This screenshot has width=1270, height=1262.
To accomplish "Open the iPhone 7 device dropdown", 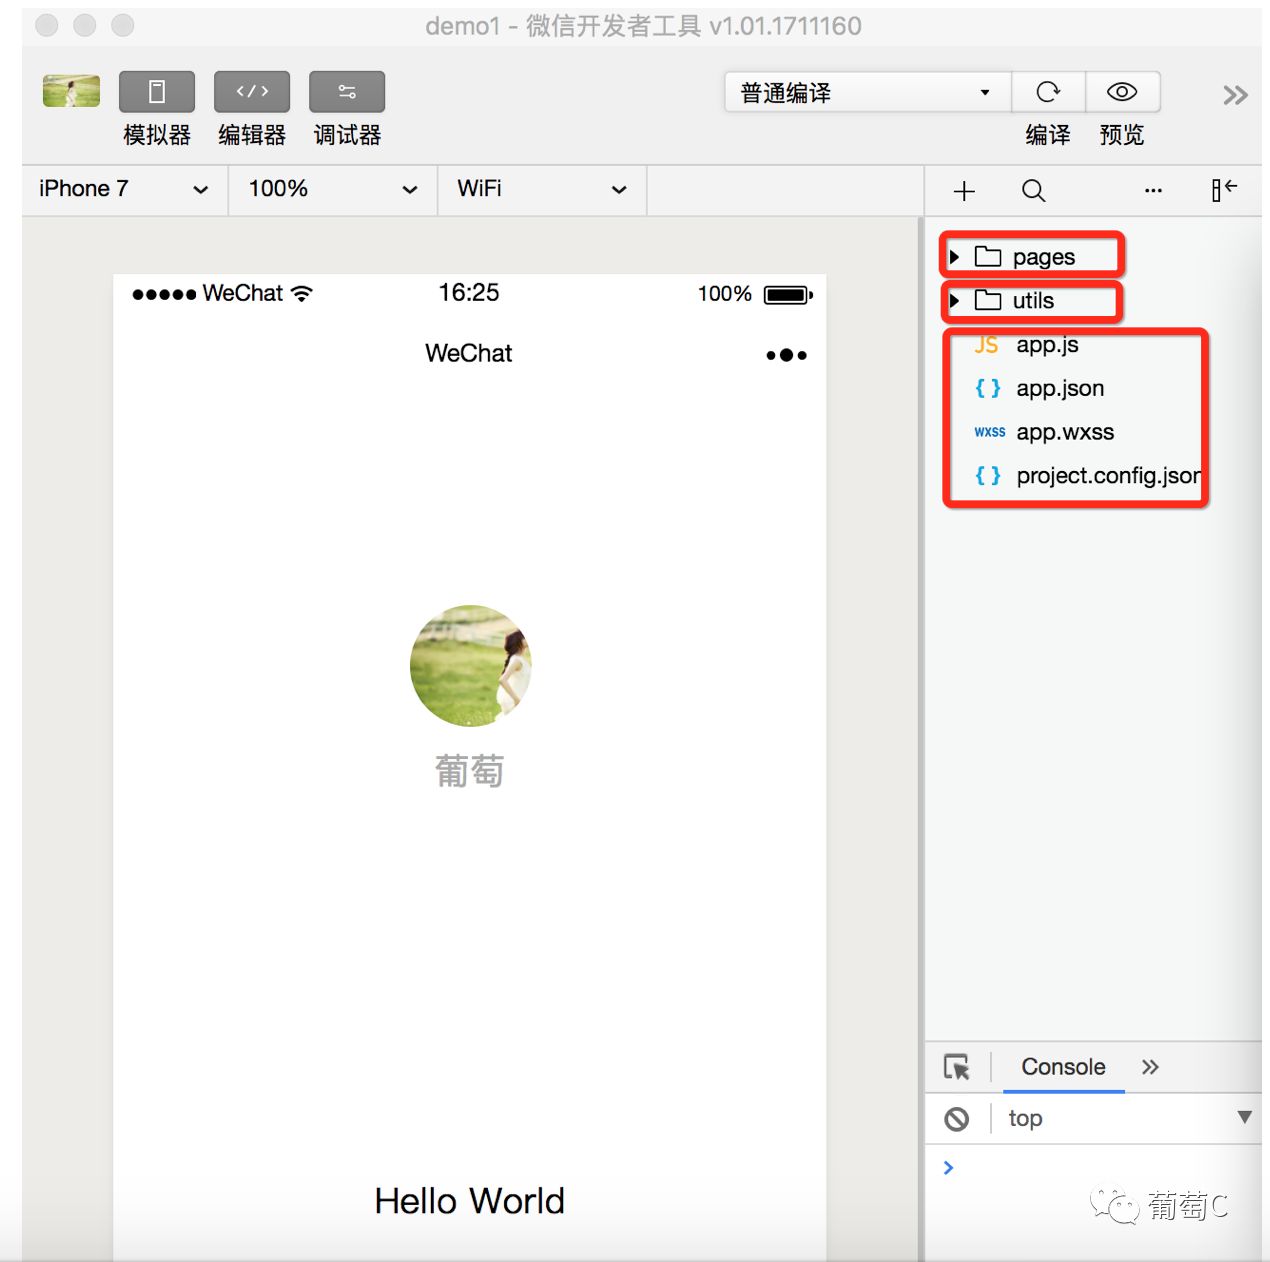I will tap(125, 189).
